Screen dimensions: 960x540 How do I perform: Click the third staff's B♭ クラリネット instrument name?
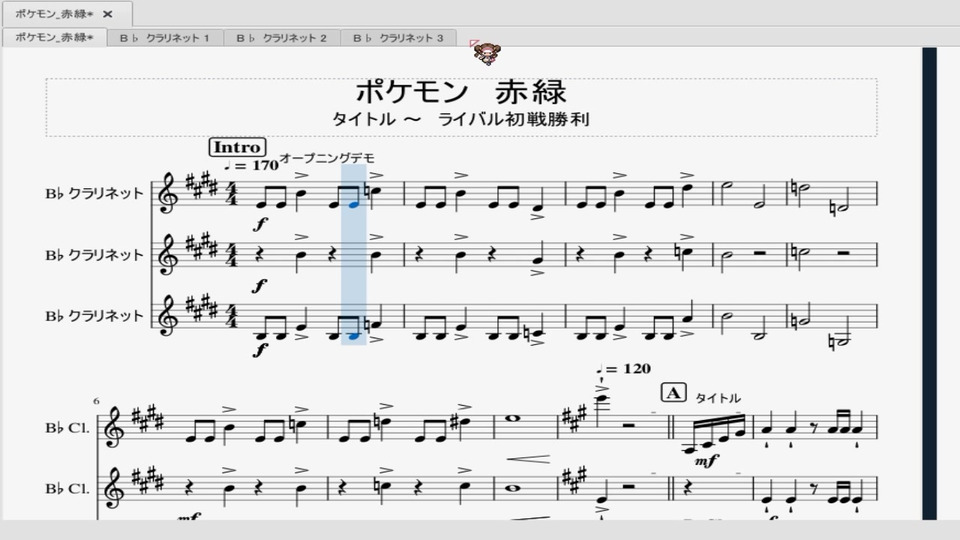click(94, 316)
